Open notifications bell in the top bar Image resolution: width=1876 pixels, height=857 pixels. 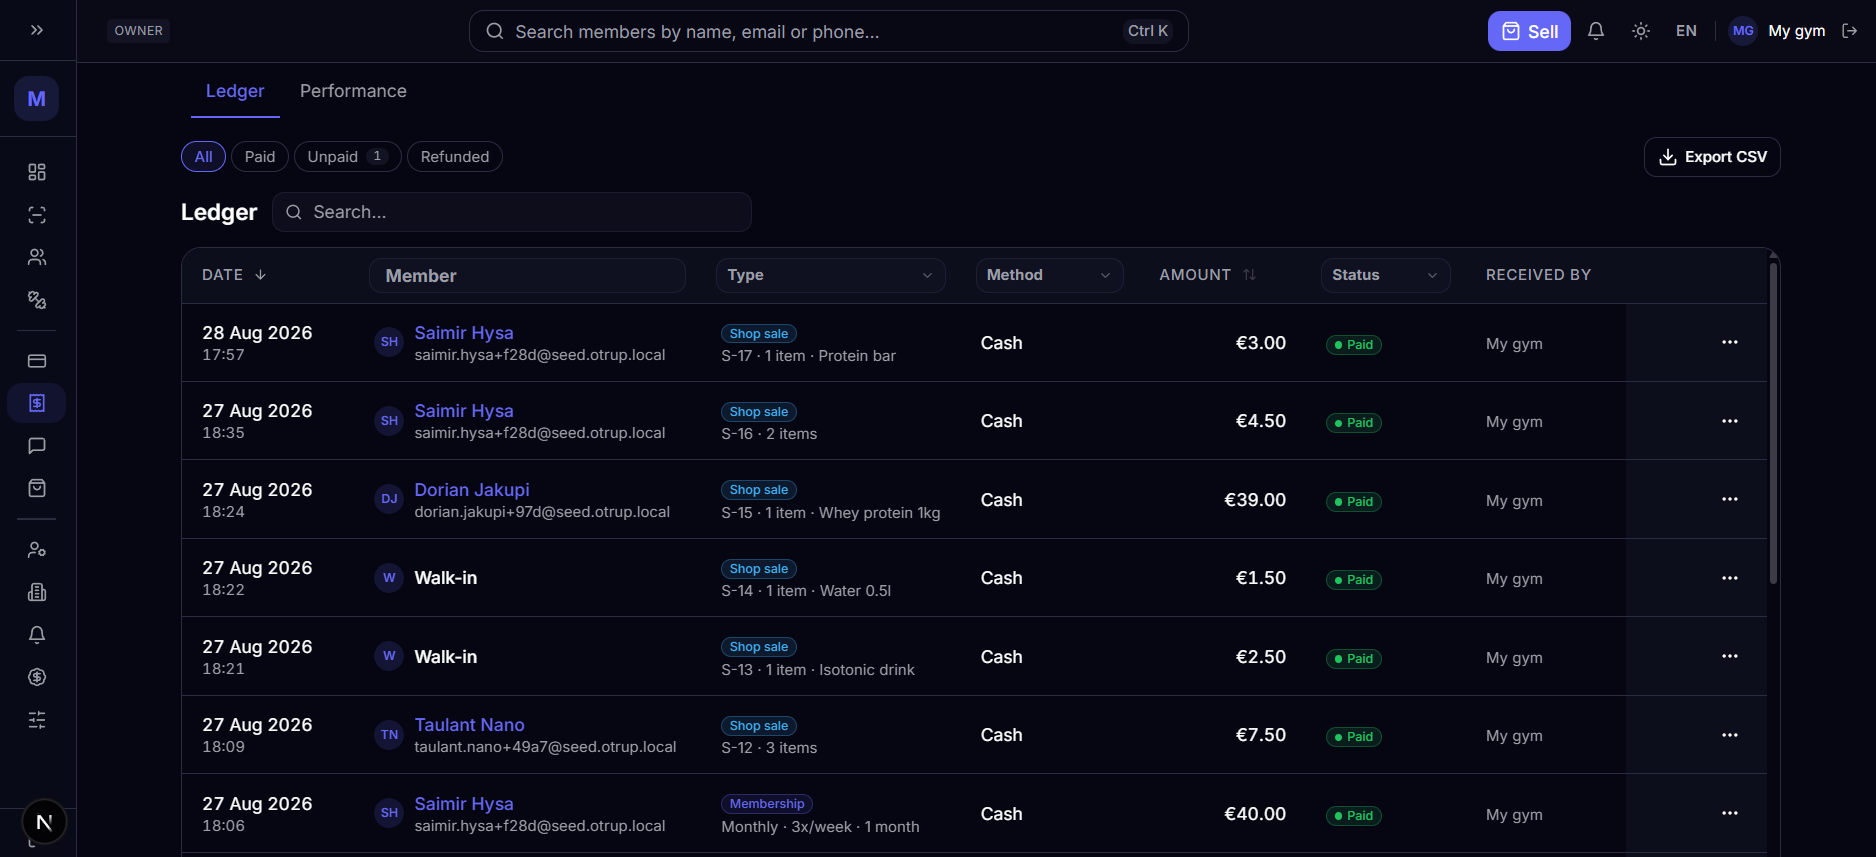[x=1596, y=31]
